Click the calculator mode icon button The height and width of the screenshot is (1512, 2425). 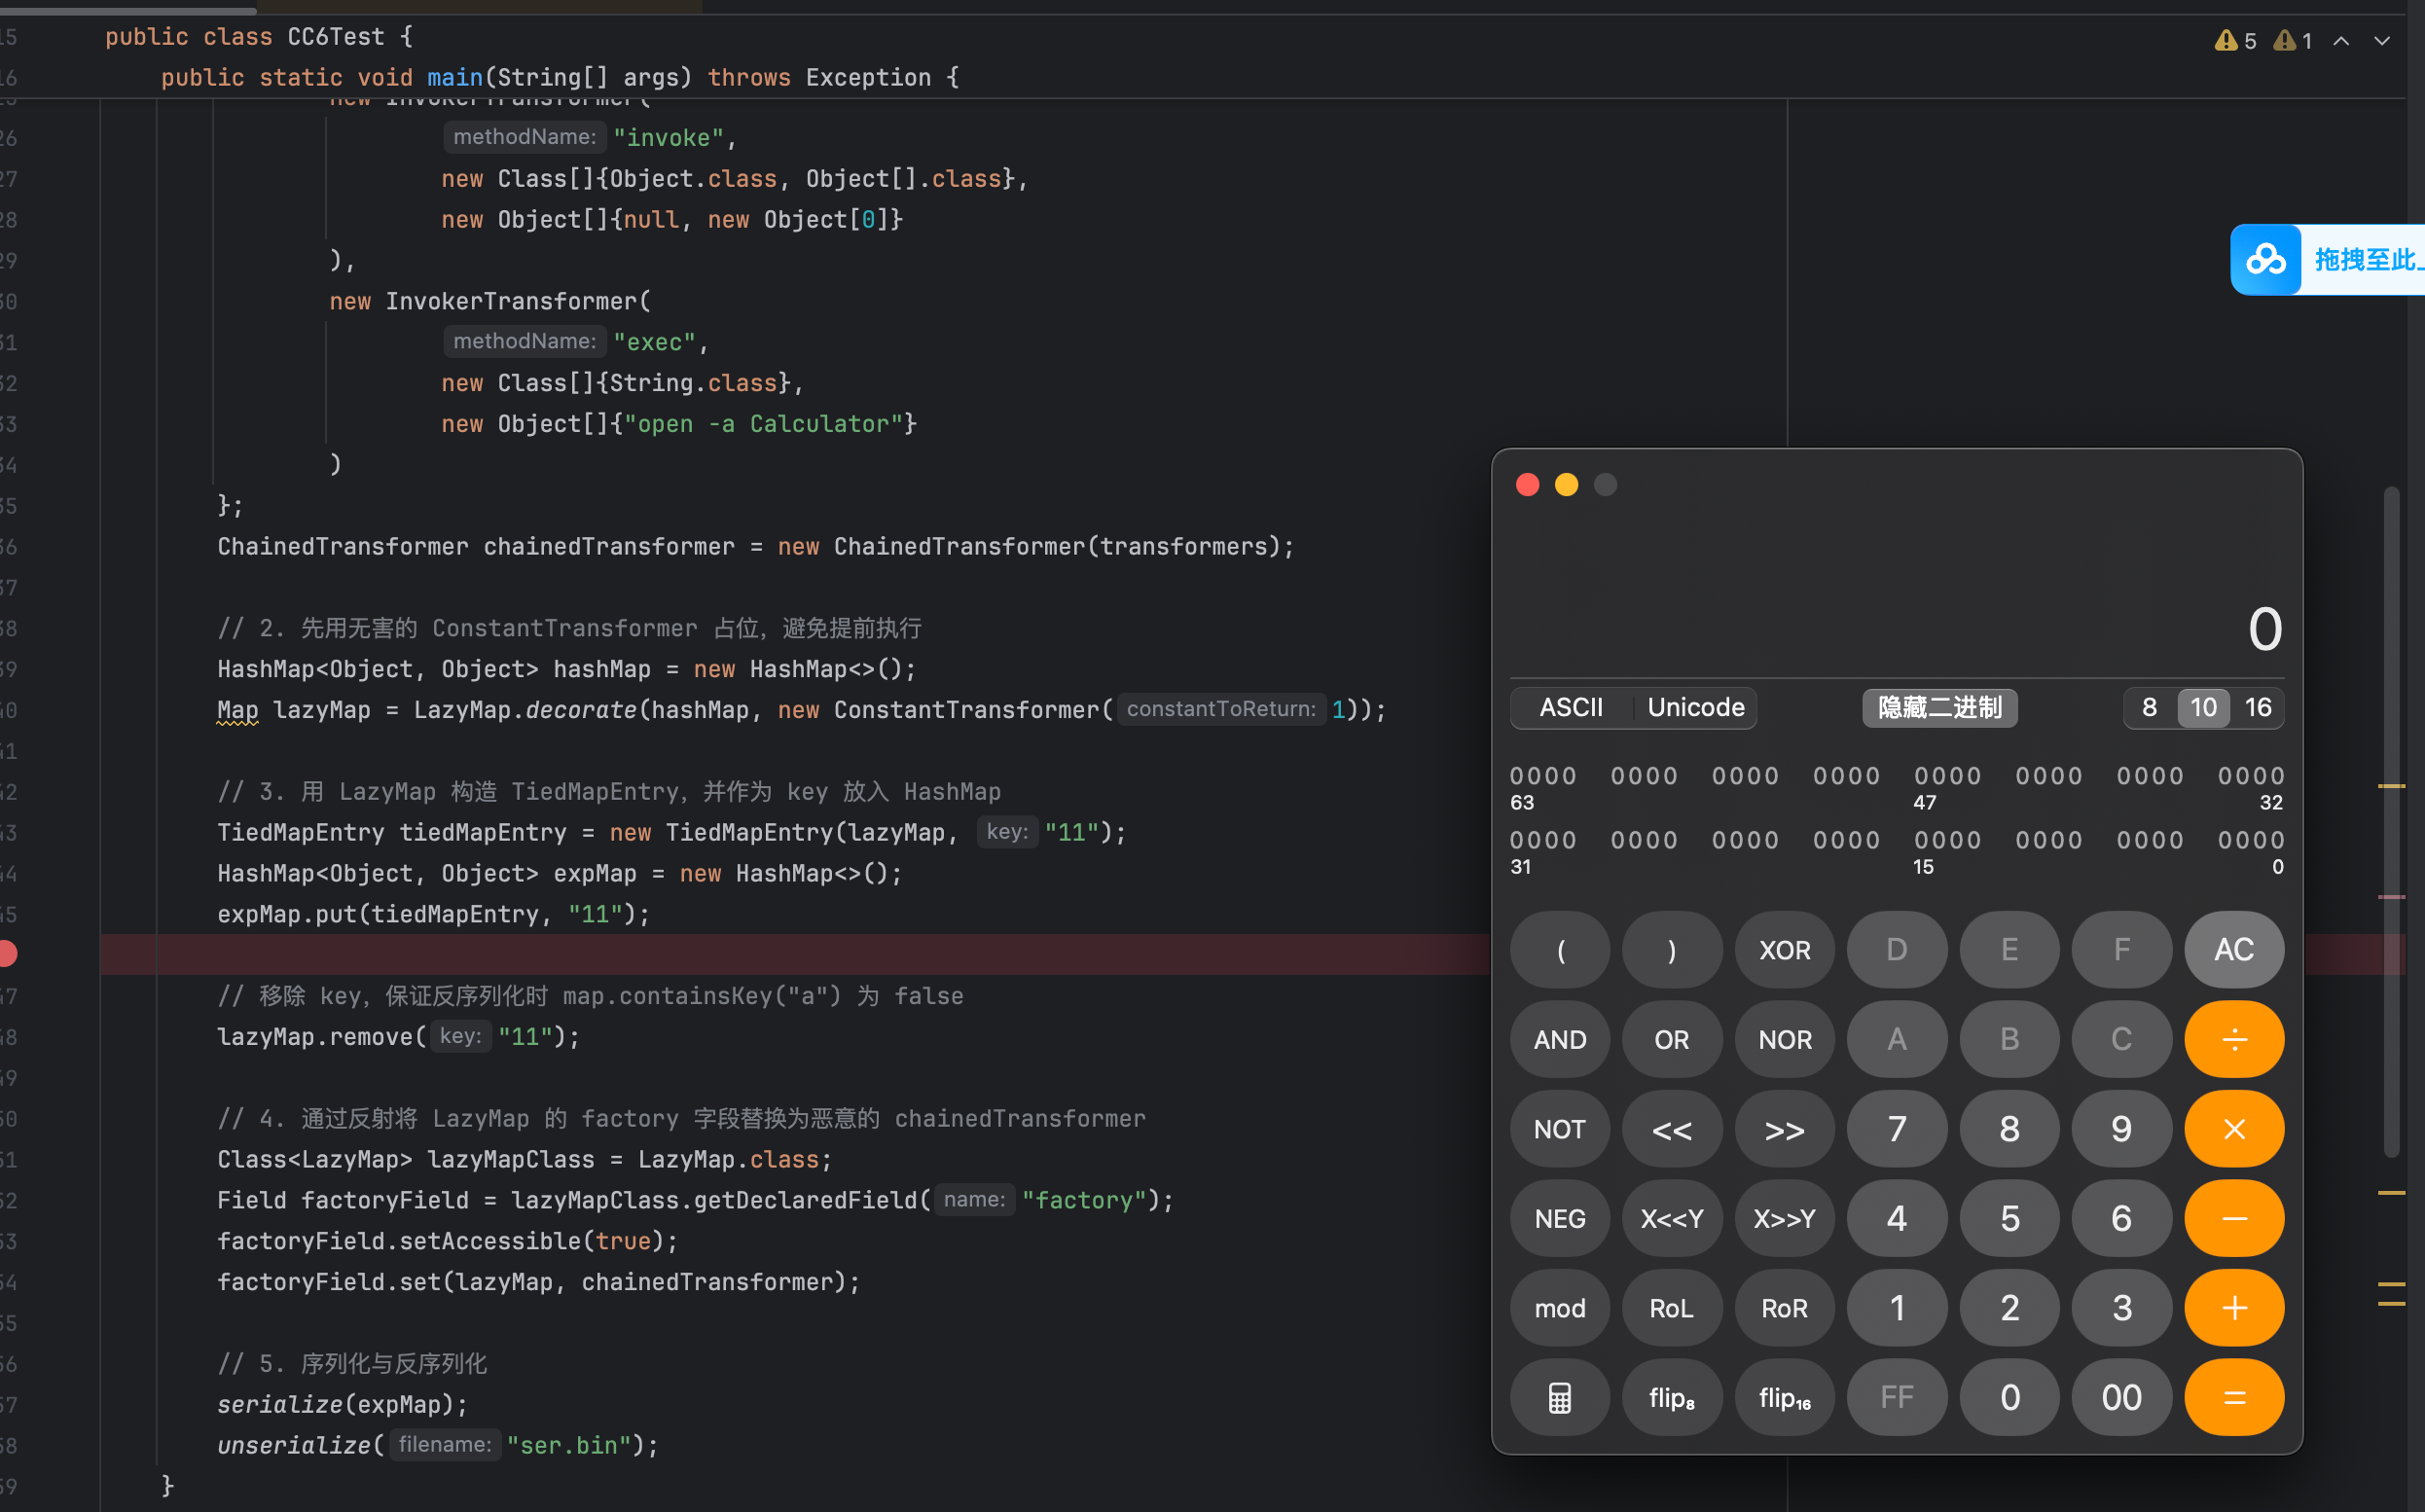[x=1559, y=1397]
